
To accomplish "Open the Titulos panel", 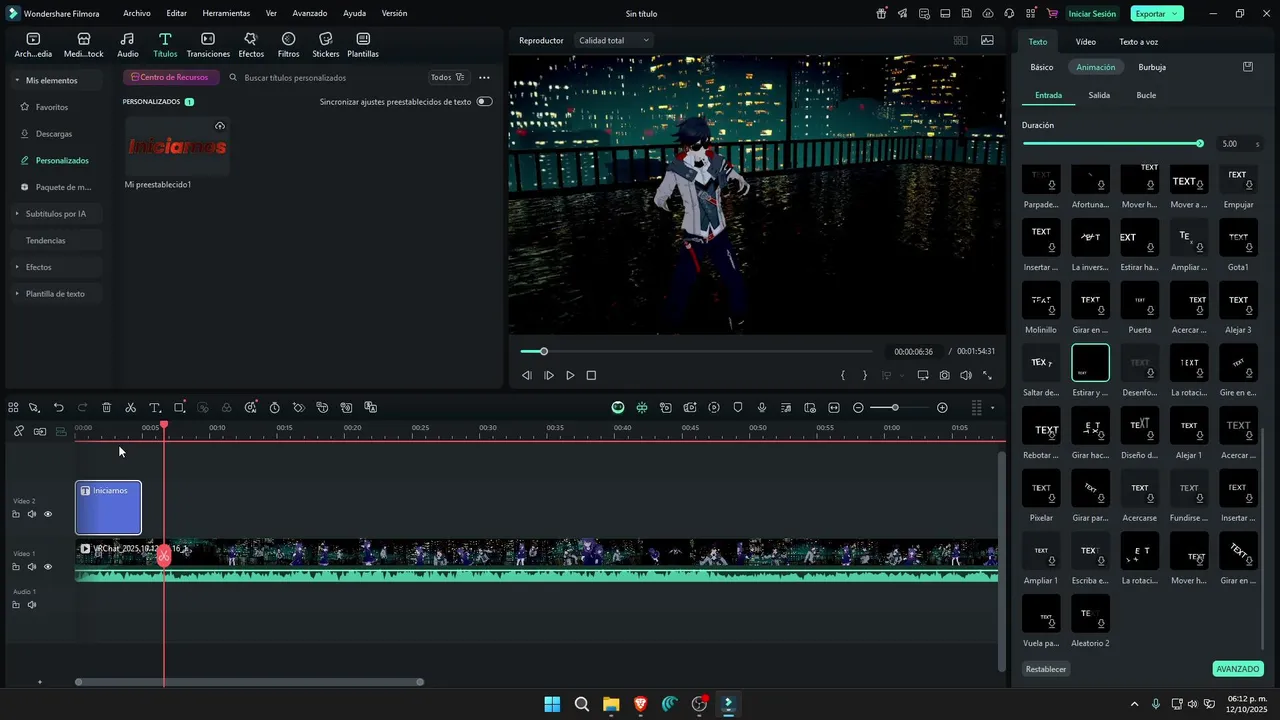I will [x=165, y=45].
